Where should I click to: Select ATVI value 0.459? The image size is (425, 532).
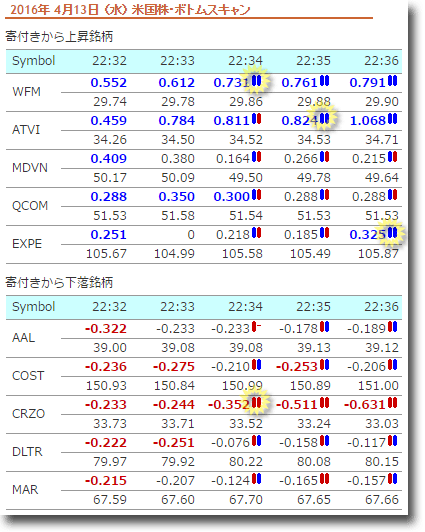(x=109, y=121)
